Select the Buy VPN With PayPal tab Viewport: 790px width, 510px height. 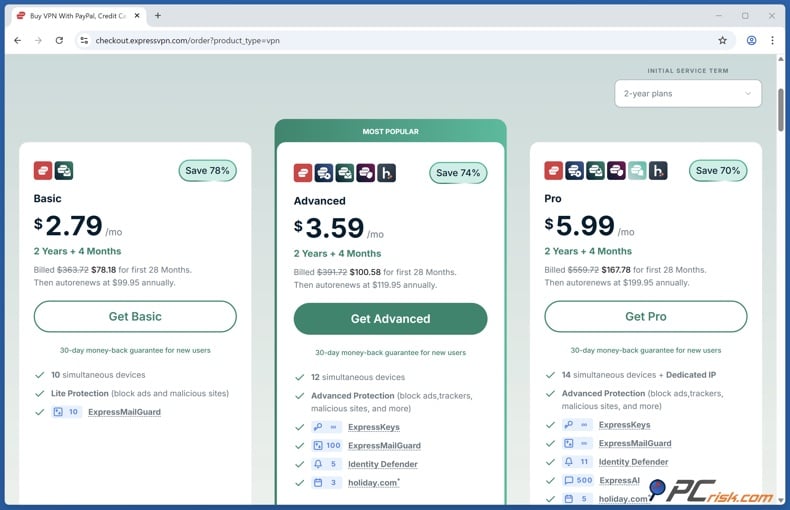pyautogui.click(x=78, y=16)
